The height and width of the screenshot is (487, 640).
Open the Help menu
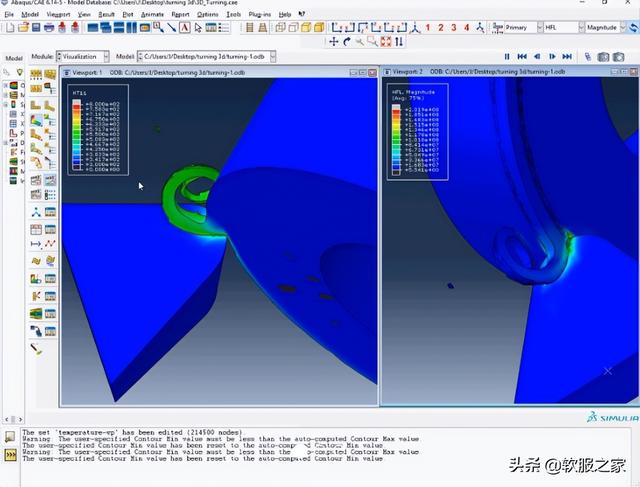coord(284,14)
